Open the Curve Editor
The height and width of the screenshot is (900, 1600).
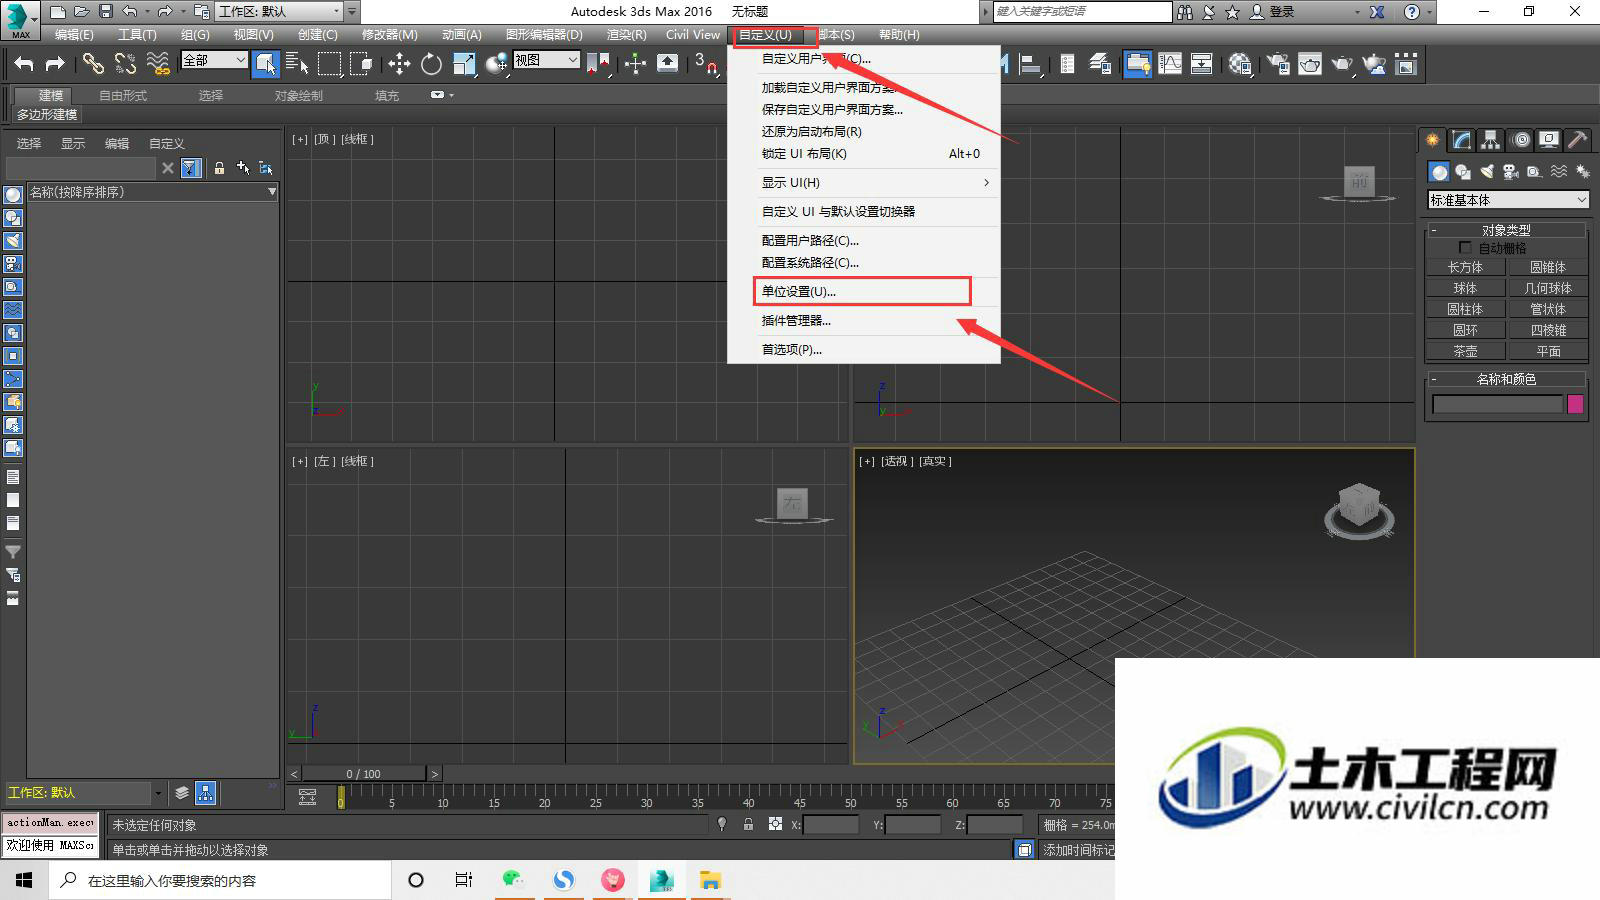(x=1169, y=64)
